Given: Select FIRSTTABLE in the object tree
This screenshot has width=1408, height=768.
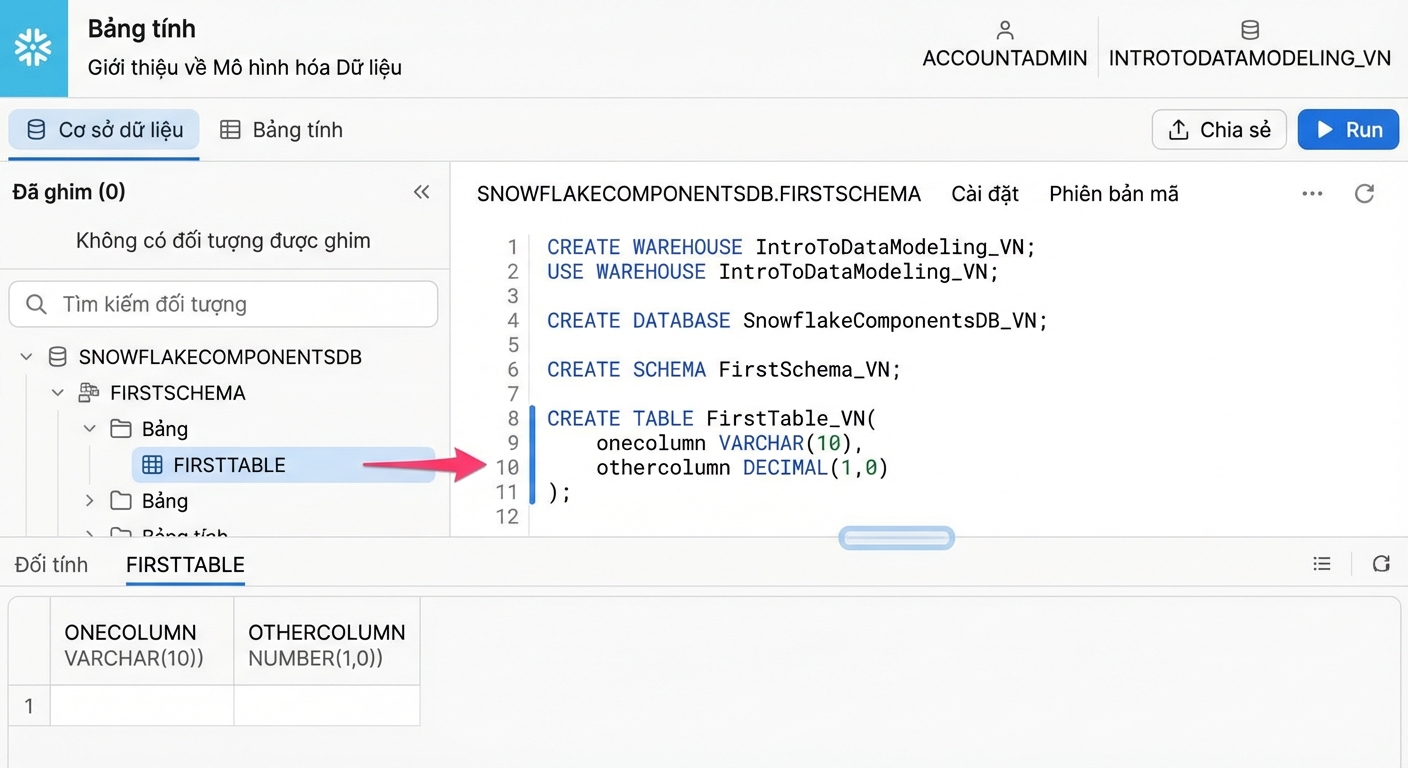Looking at the screenshot, I should click(284, 465).
